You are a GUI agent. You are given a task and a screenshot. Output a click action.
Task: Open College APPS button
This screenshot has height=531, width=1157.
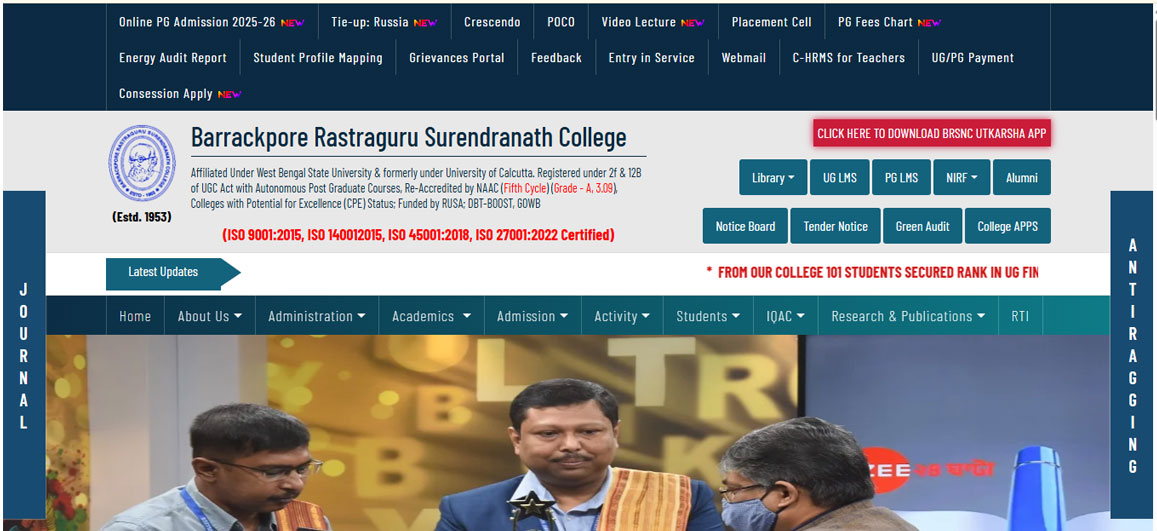click(1007, 226)
